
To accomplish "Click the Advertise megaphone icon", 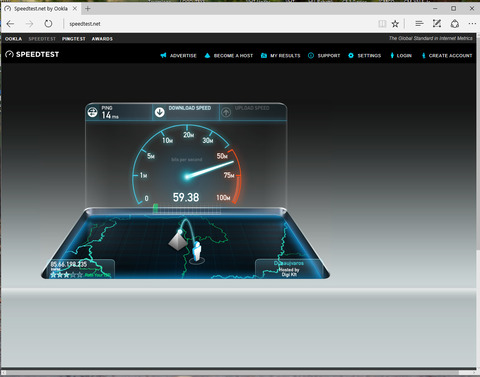I will click(163, 55).
